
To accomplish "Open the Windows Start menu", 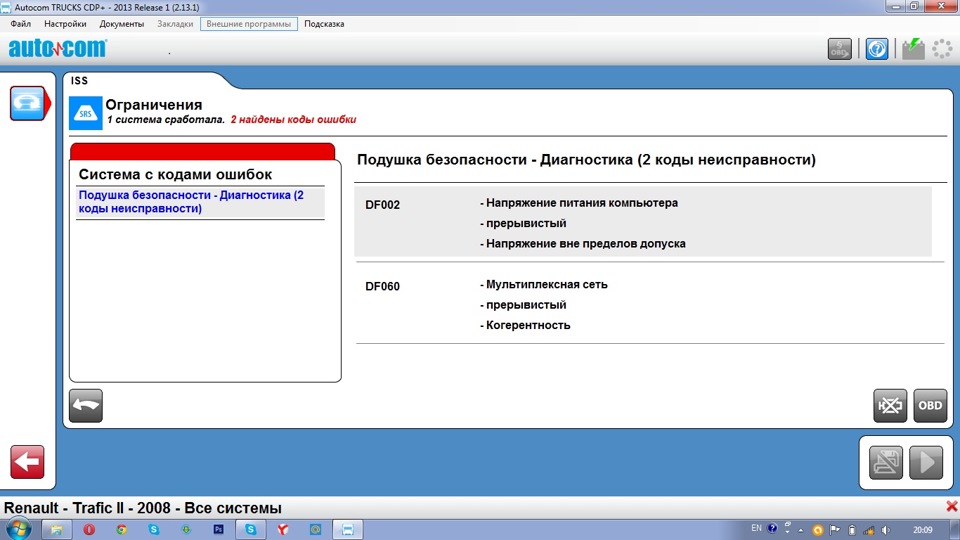I will coord(18,529).
